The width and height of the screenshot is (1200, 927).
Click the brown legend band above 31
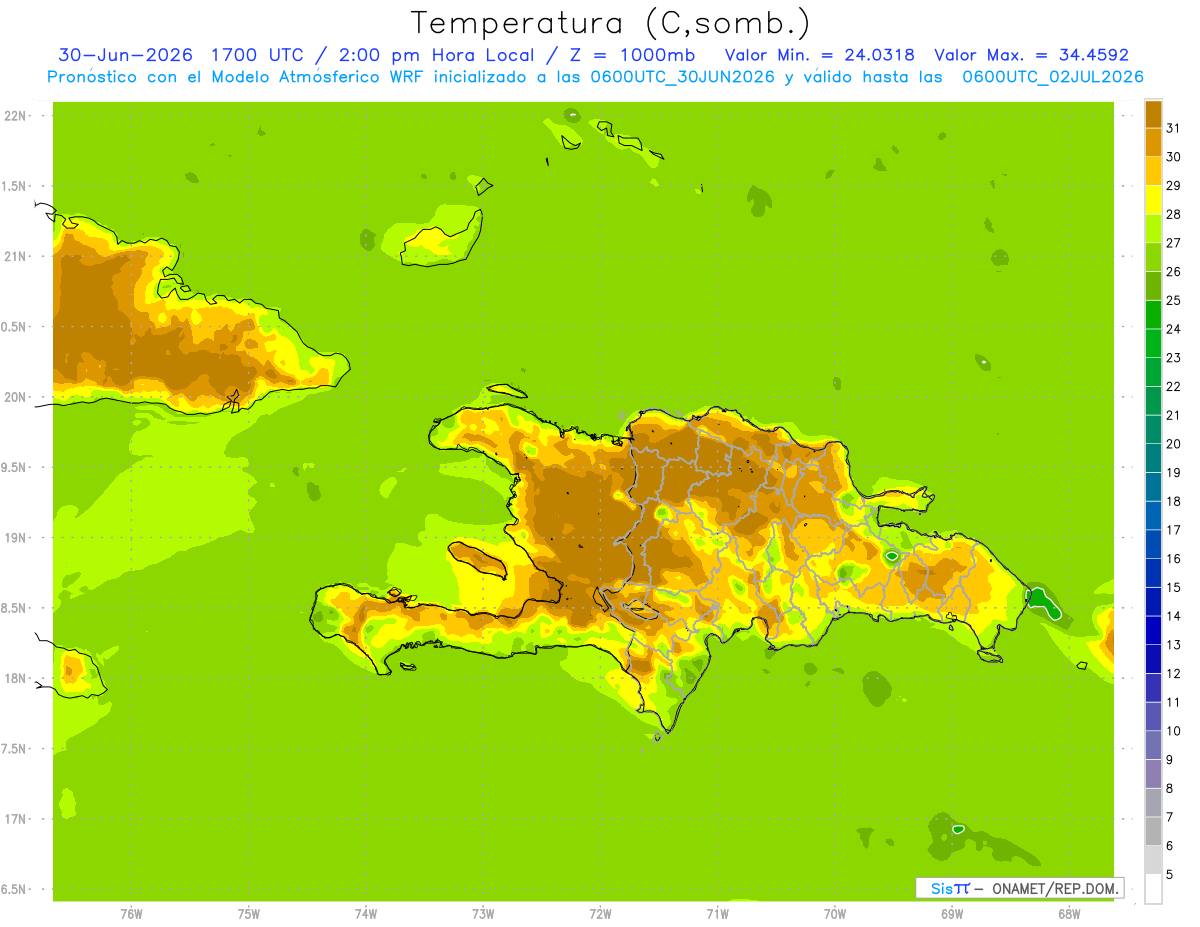(1153, 114)
